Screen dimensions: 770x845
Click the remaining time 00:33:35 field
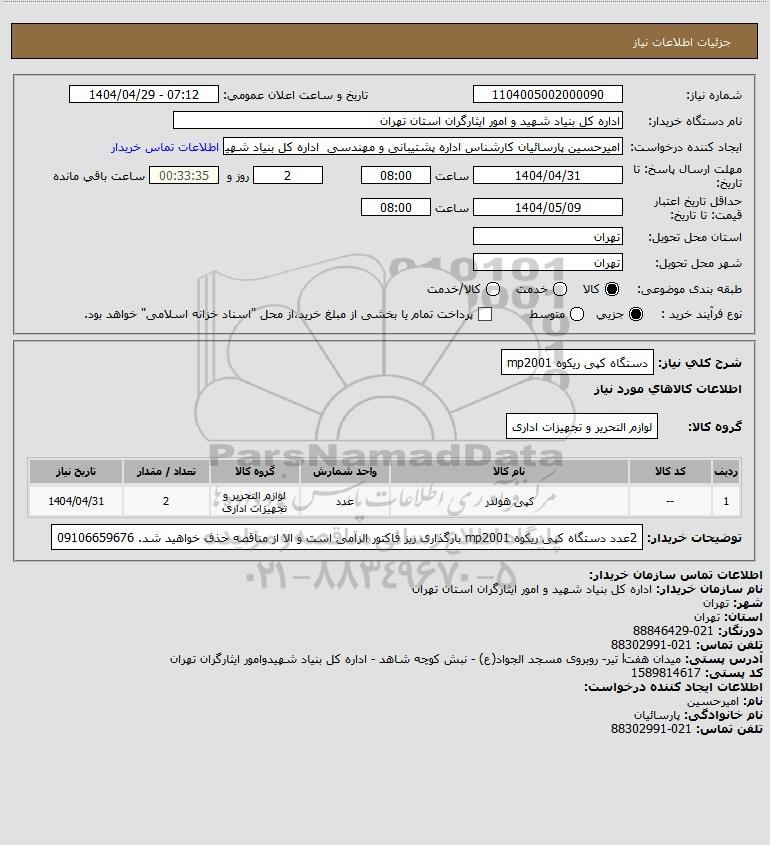click(x=184, y=175)
